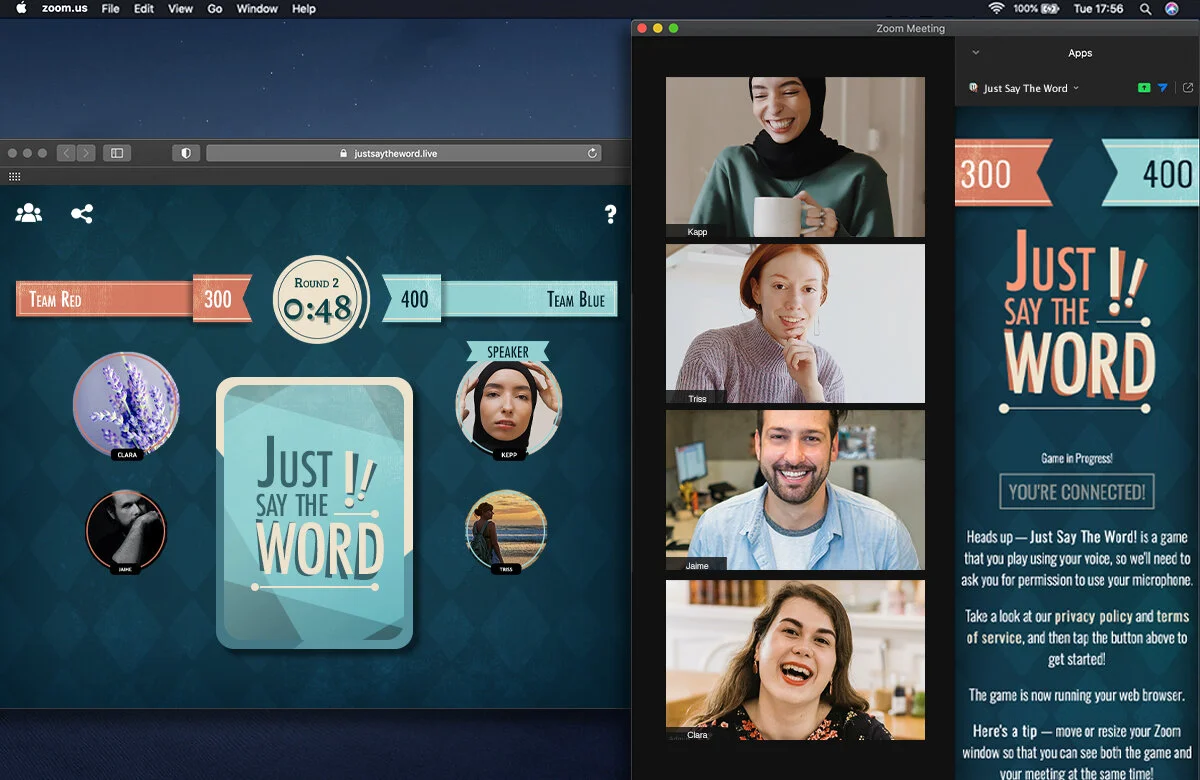Click Team Blue's 400 score in the game

coord(412,299)
